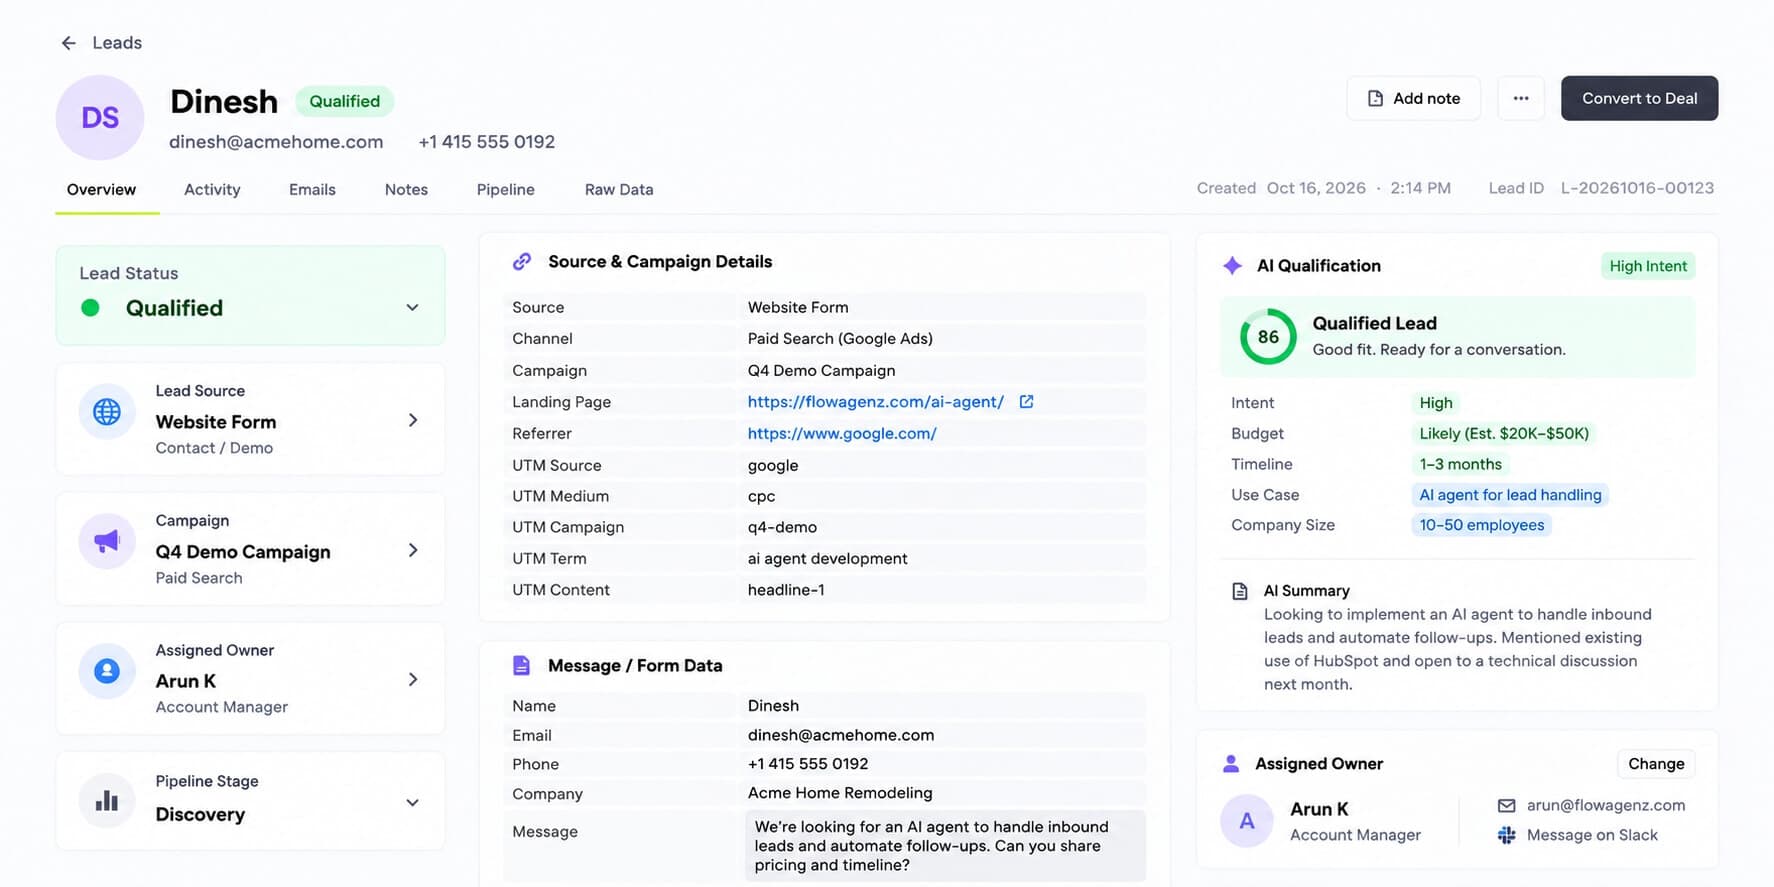Screen dimensions: 1774x887
Task: Click Arun K's 'A' avatar circle
Action: click(x=1247, y=821)
